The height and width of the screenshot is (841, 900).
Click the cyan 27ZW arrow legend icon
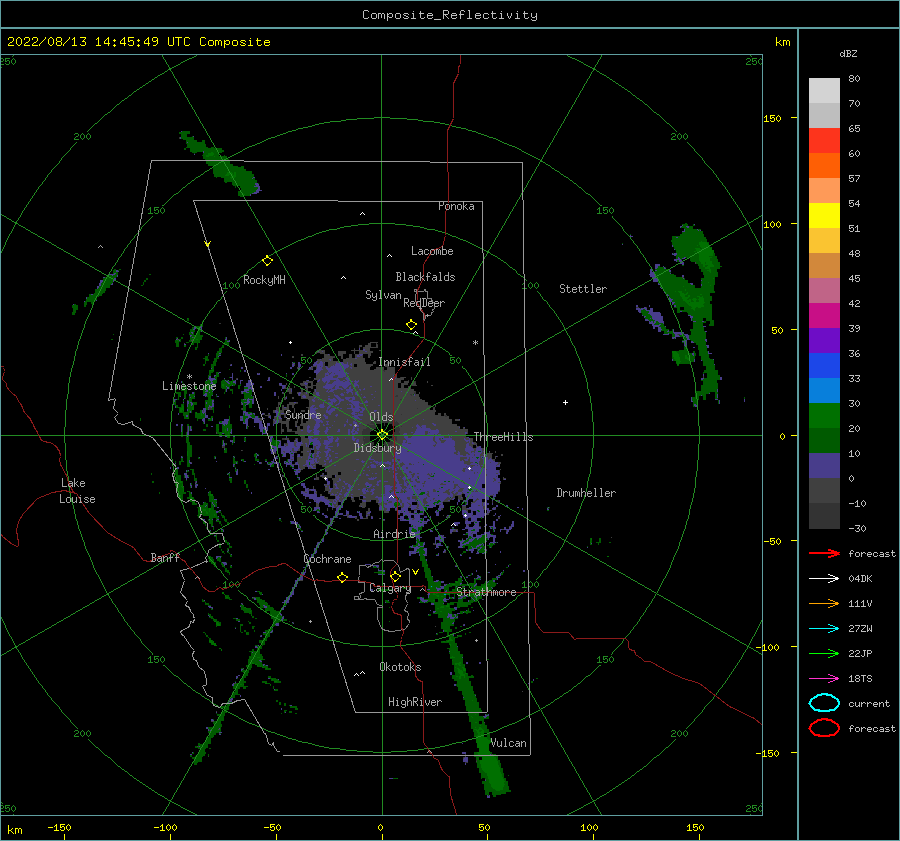tap(824, 628)
